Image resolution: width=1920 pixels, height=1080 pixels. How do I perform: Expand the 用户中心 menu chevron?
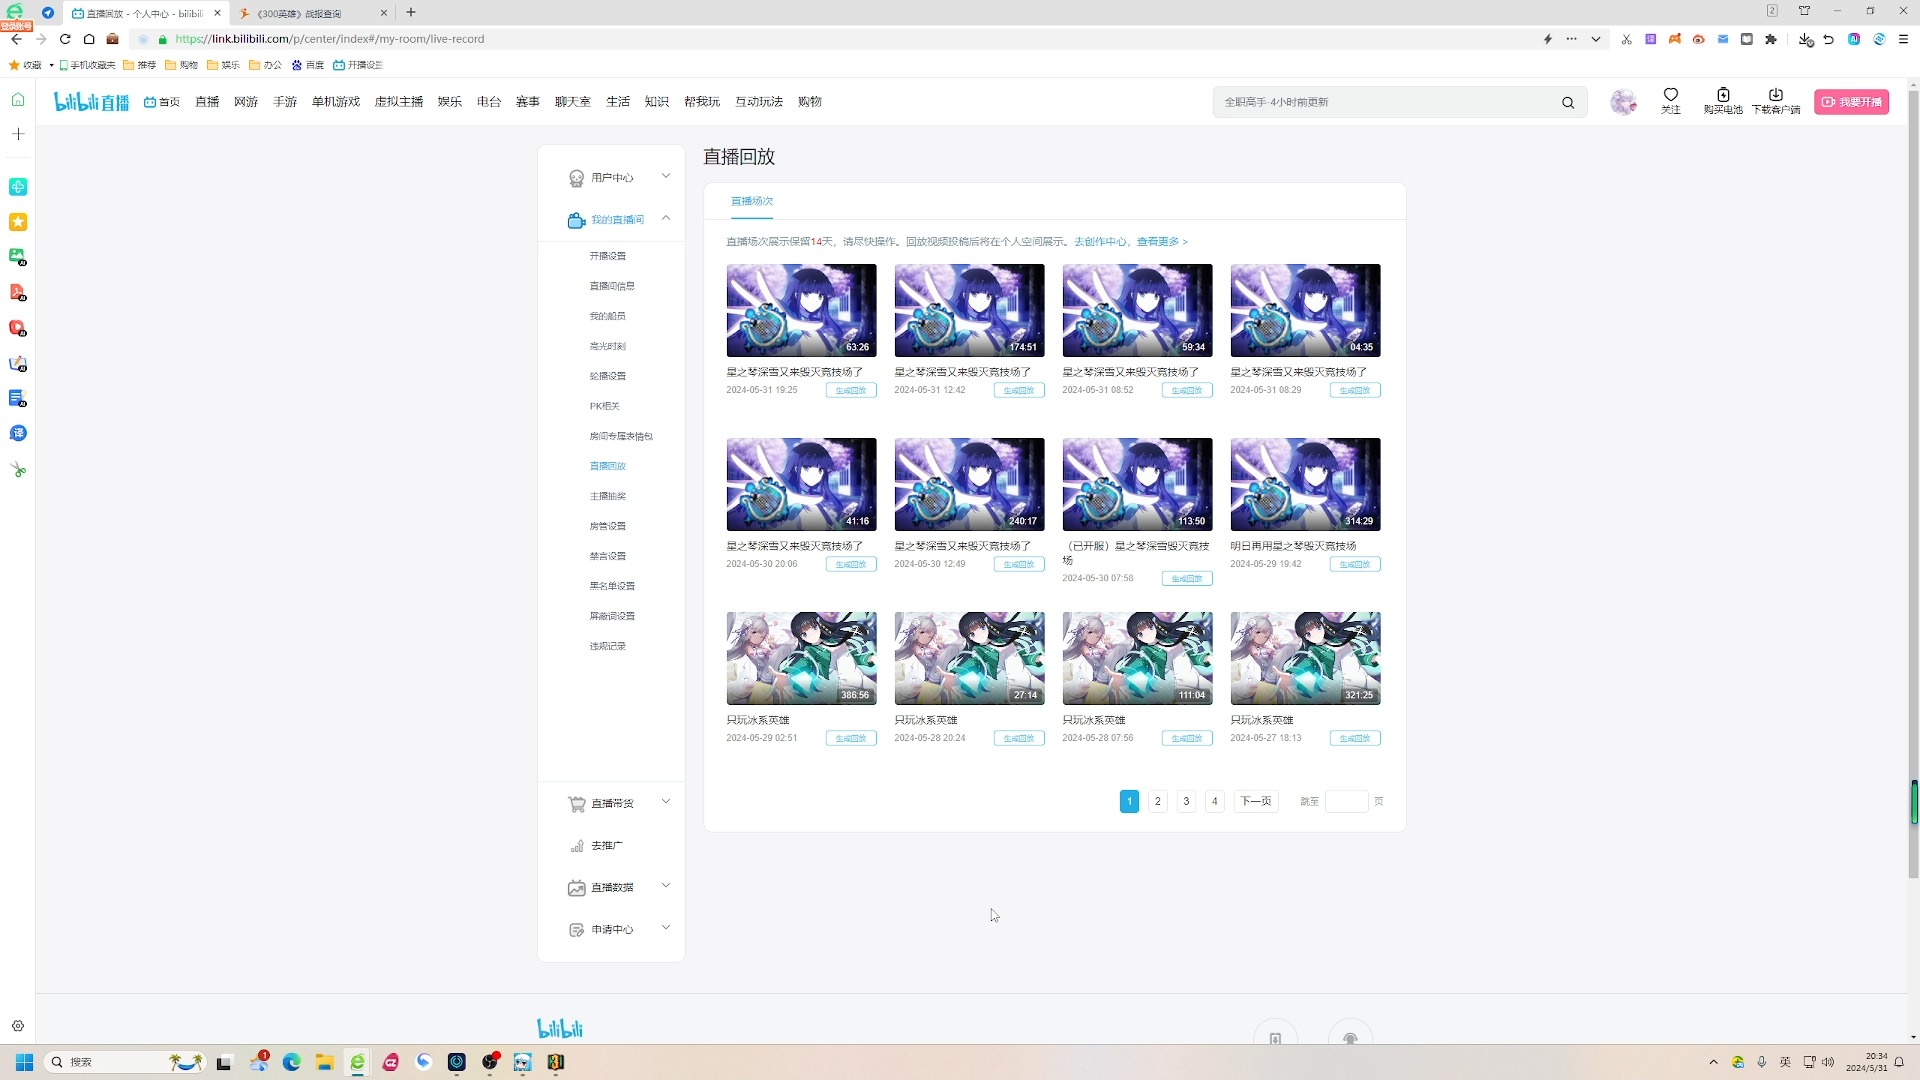[666, 176]
